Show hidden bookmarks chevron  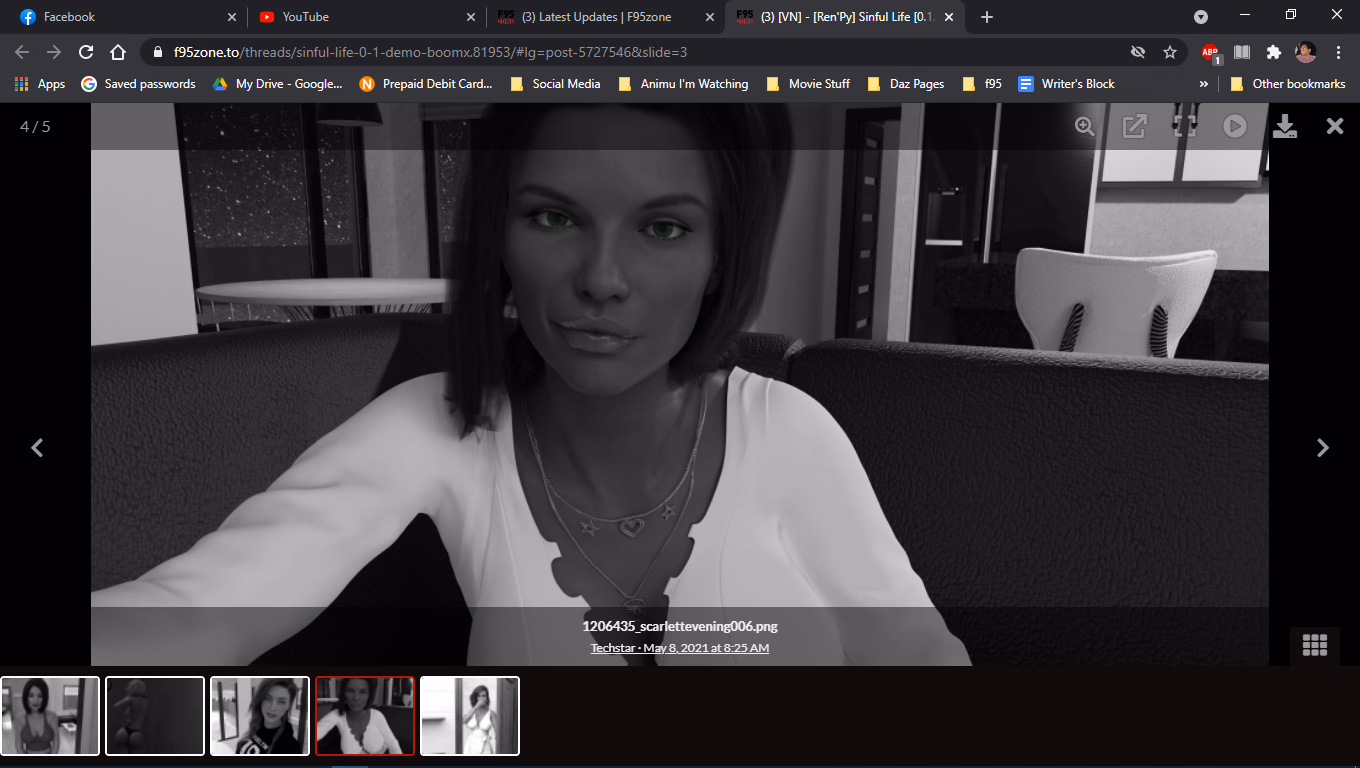(x=1204, y=84)
